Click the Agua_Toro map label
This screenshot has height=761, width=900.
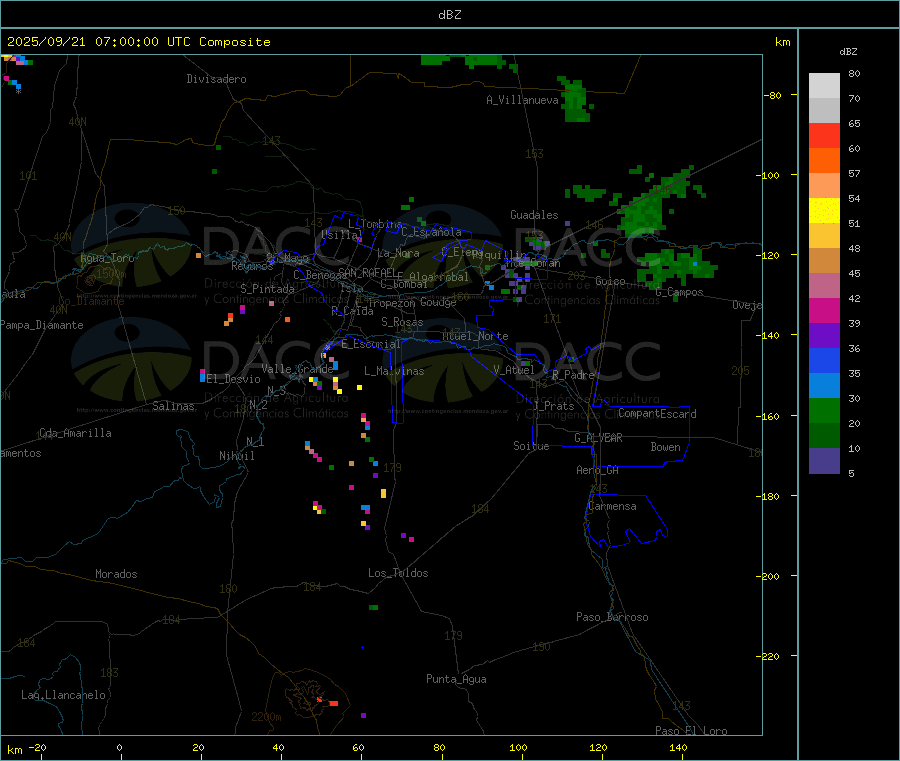point(107,258)
